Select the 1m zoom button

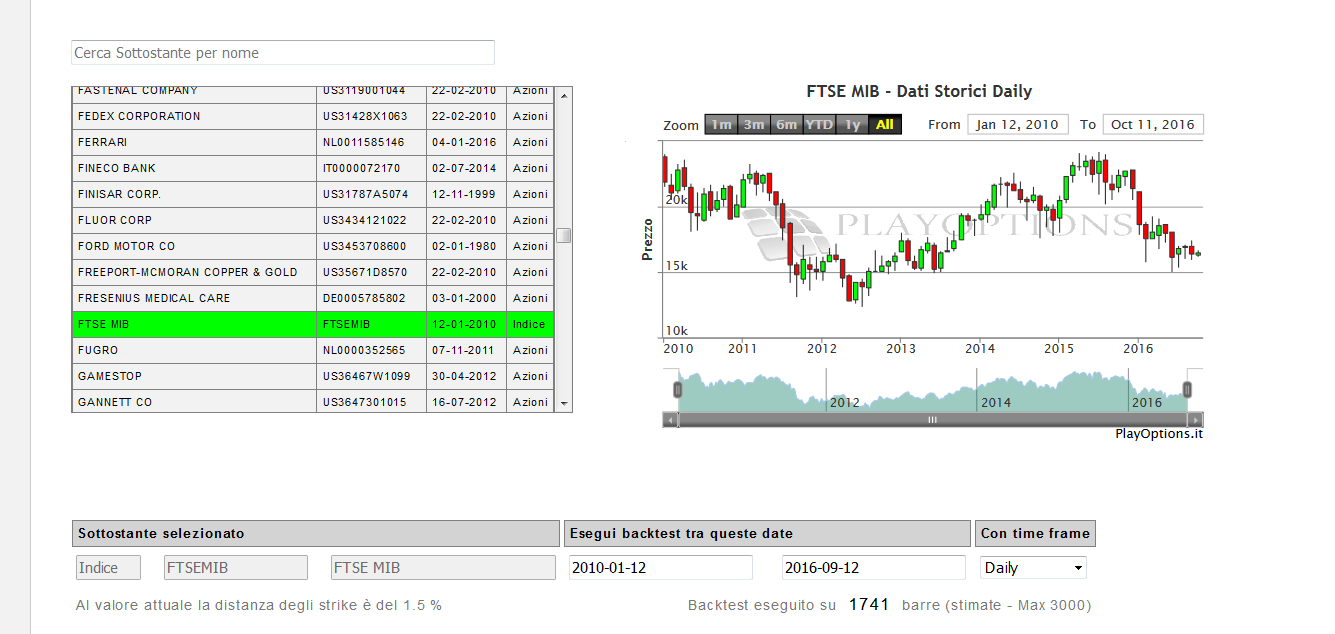point(721,125)
